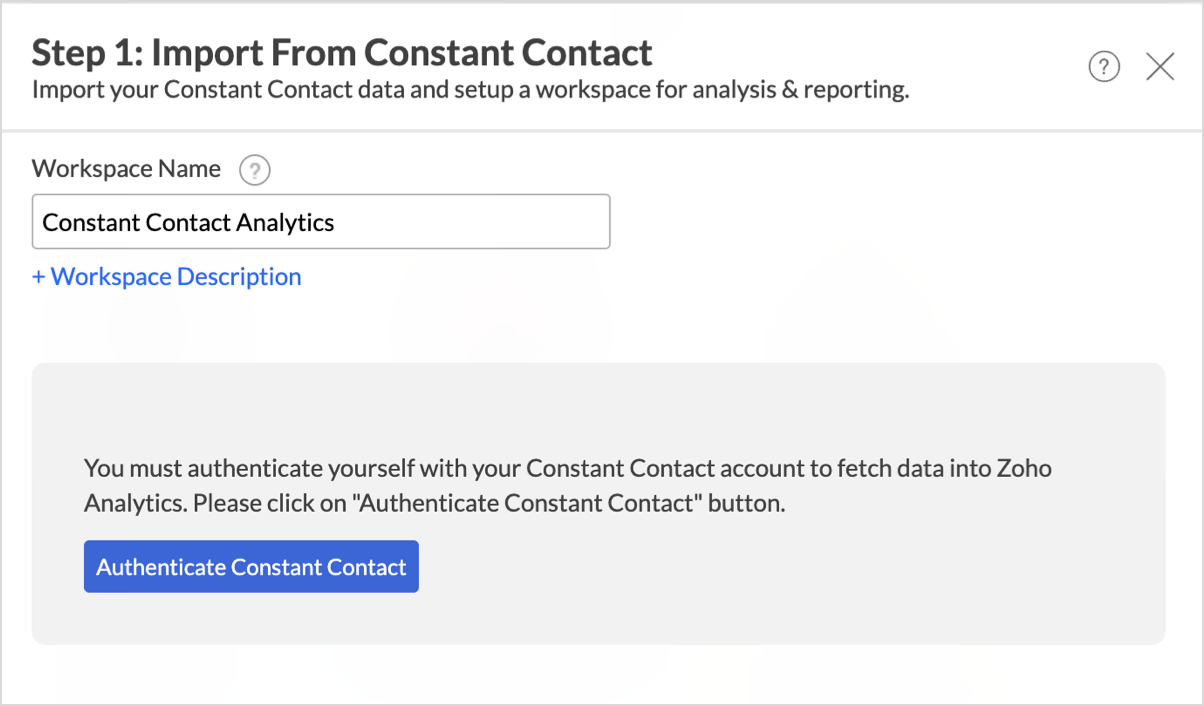Show the Workspace Name tooltip question mark
This screenshot has height=706, width=1204.
[255, 171]
